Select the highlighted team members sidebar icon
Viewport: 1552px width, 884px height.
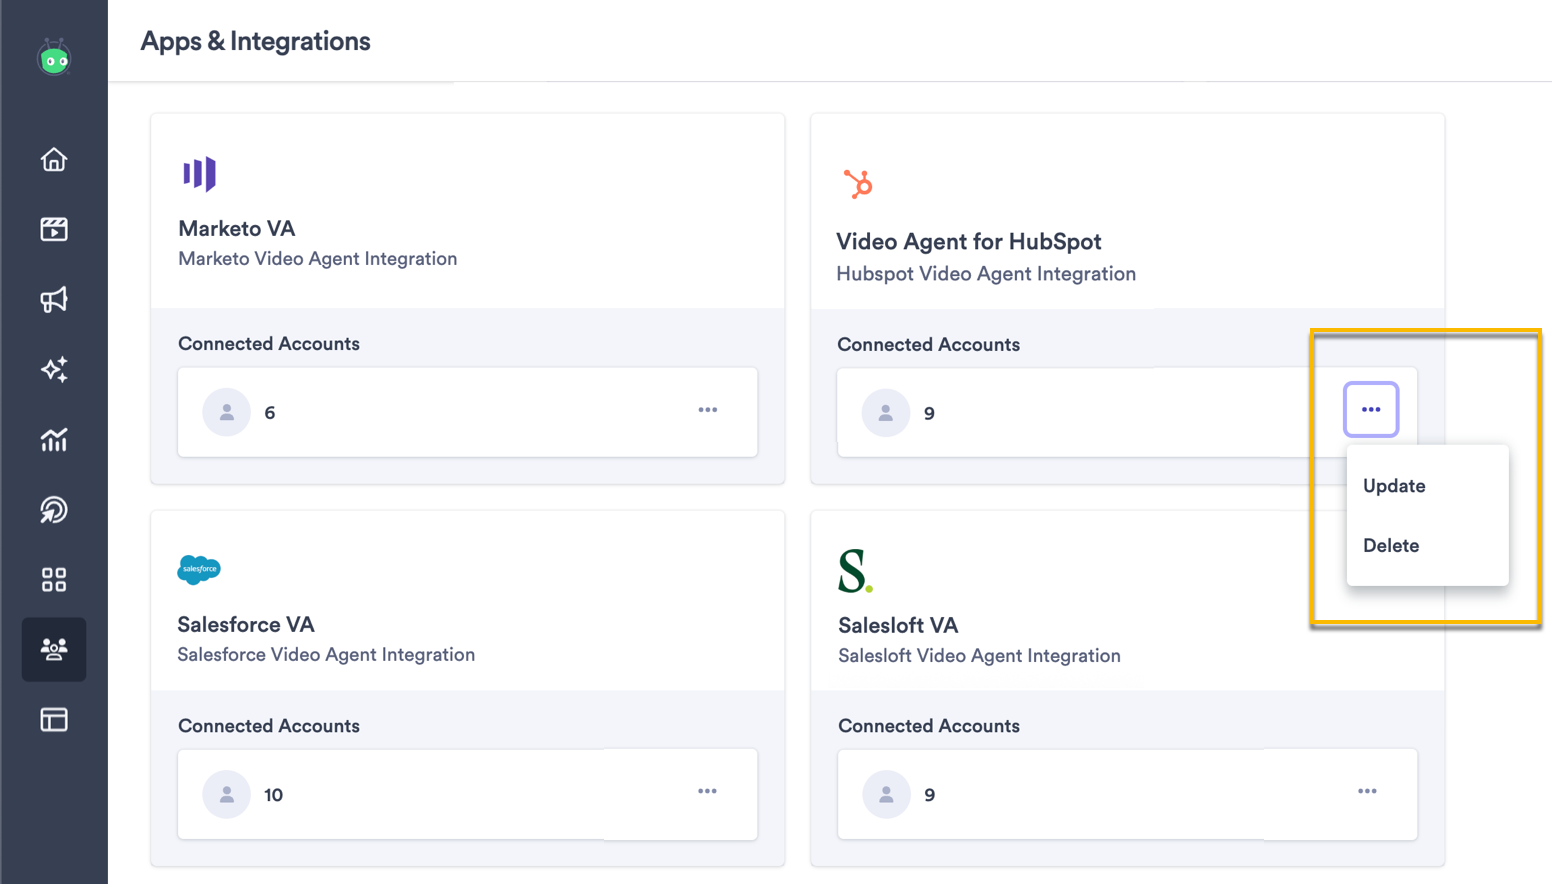click(54, 649)
